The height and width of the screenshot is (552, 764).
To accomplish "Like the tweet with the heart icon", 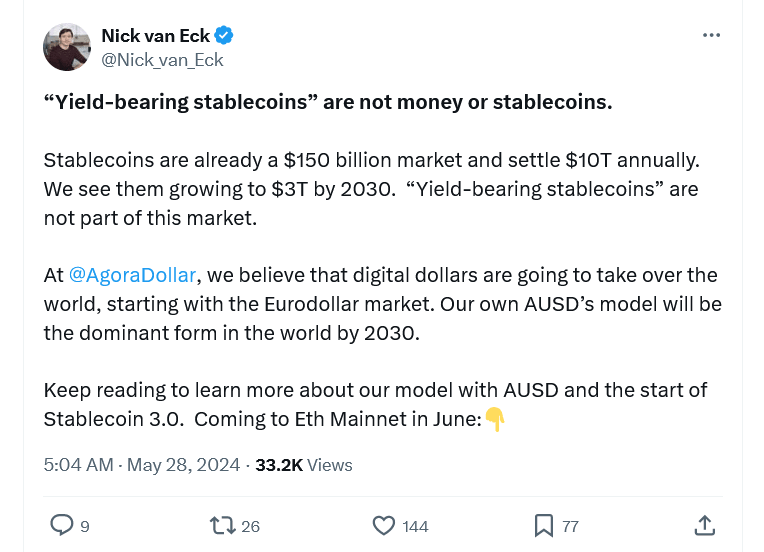I will point(383,525).
